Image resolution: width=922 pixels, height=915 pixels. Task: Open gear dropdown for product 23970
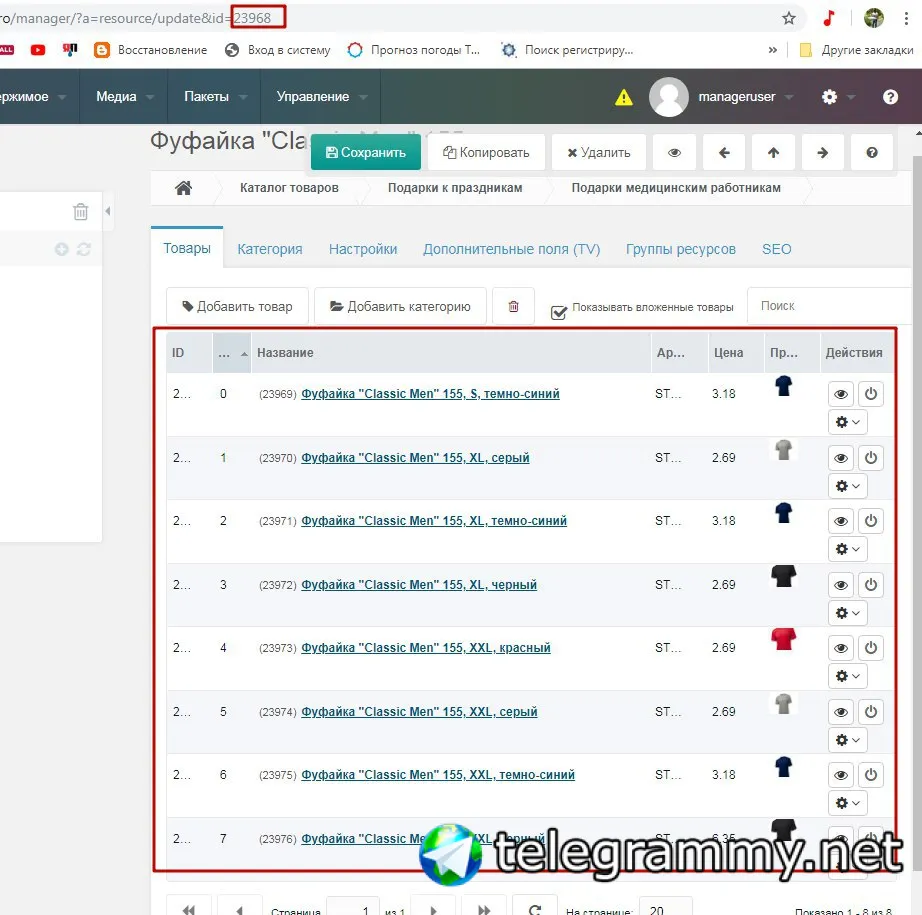tap(847, 486)
